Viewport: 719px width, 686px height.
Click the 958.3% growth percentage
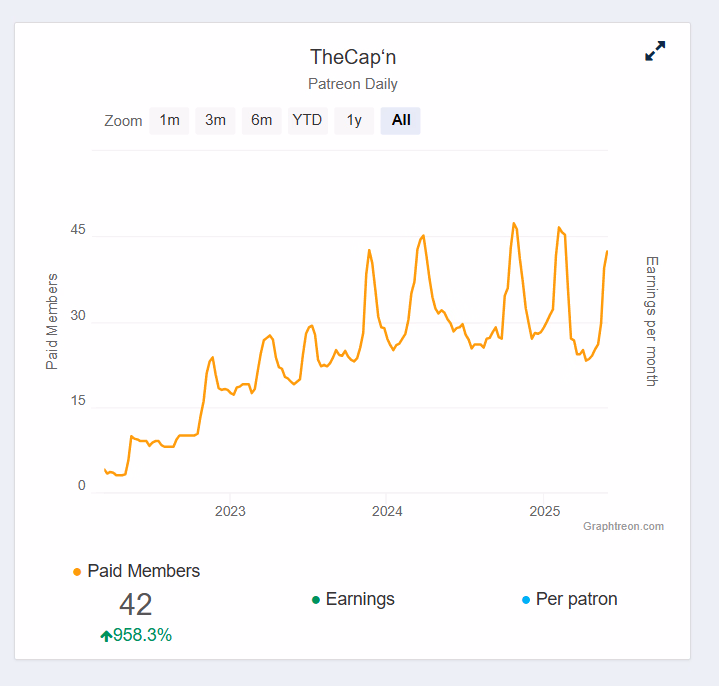[142, 635]
